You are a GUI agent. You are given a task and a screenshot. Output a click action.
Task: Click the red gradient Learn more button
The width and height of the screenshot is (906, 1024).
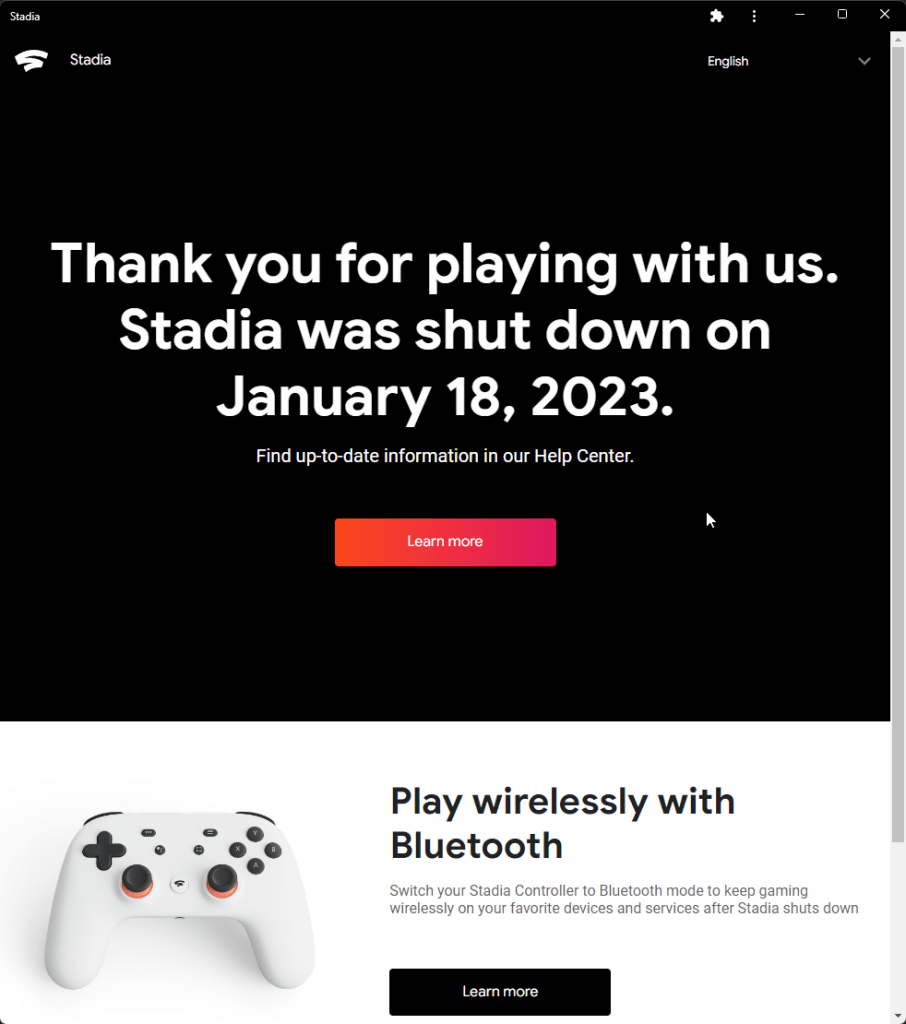(x=445, y=542)
